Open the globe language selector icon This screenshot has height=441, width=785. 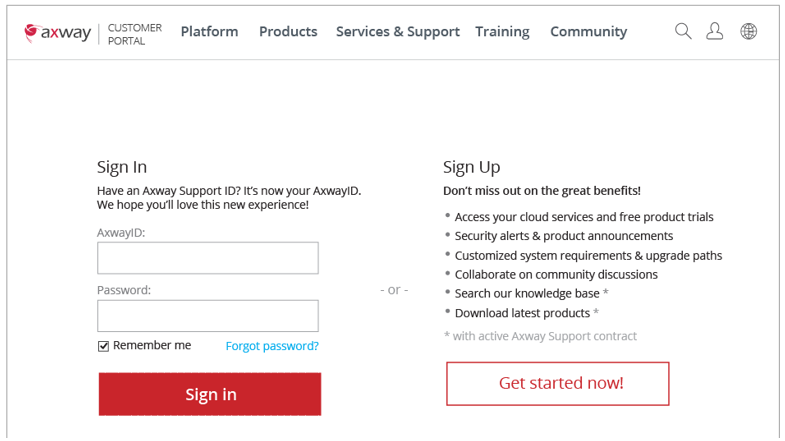click(x=748, y=31)
